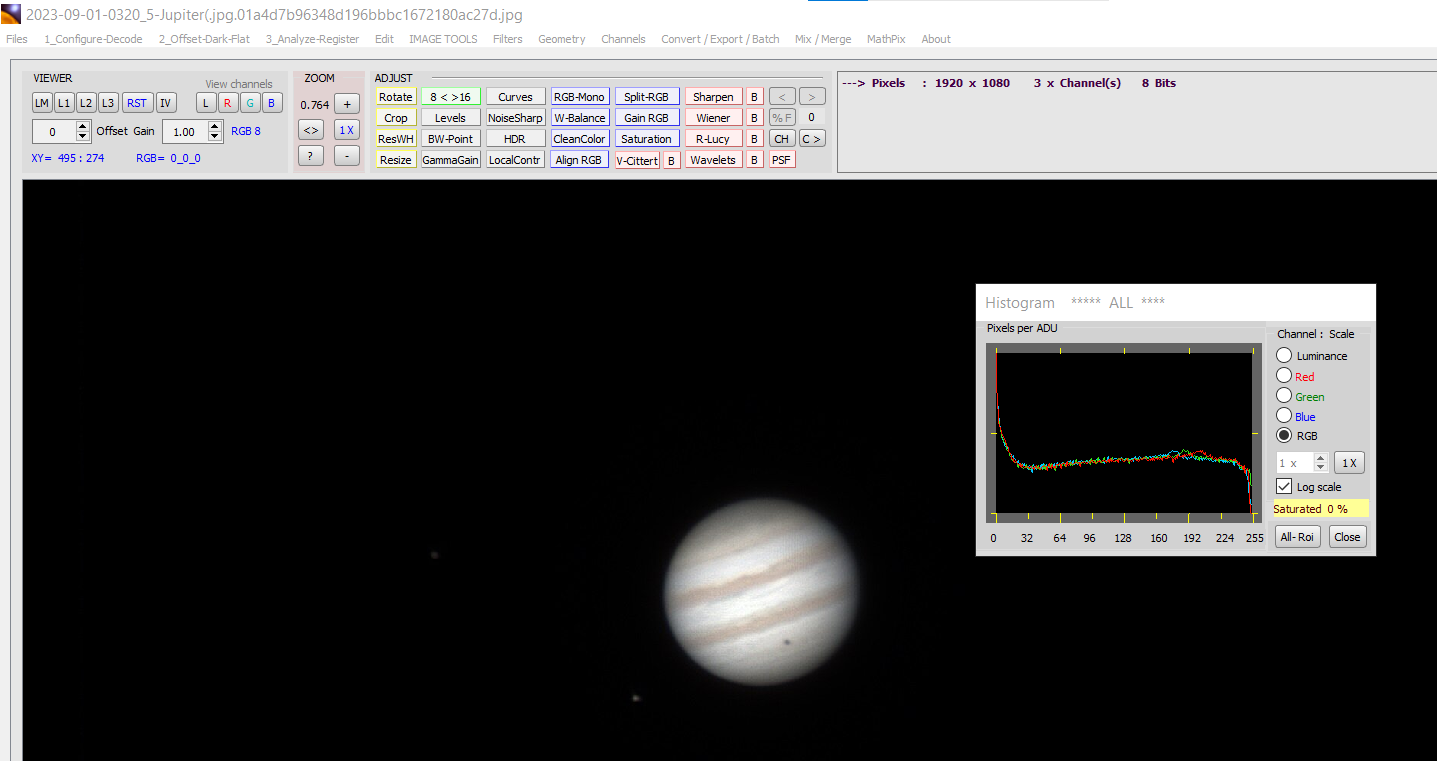Click the Wavelets button

click(x=713, y=160)
